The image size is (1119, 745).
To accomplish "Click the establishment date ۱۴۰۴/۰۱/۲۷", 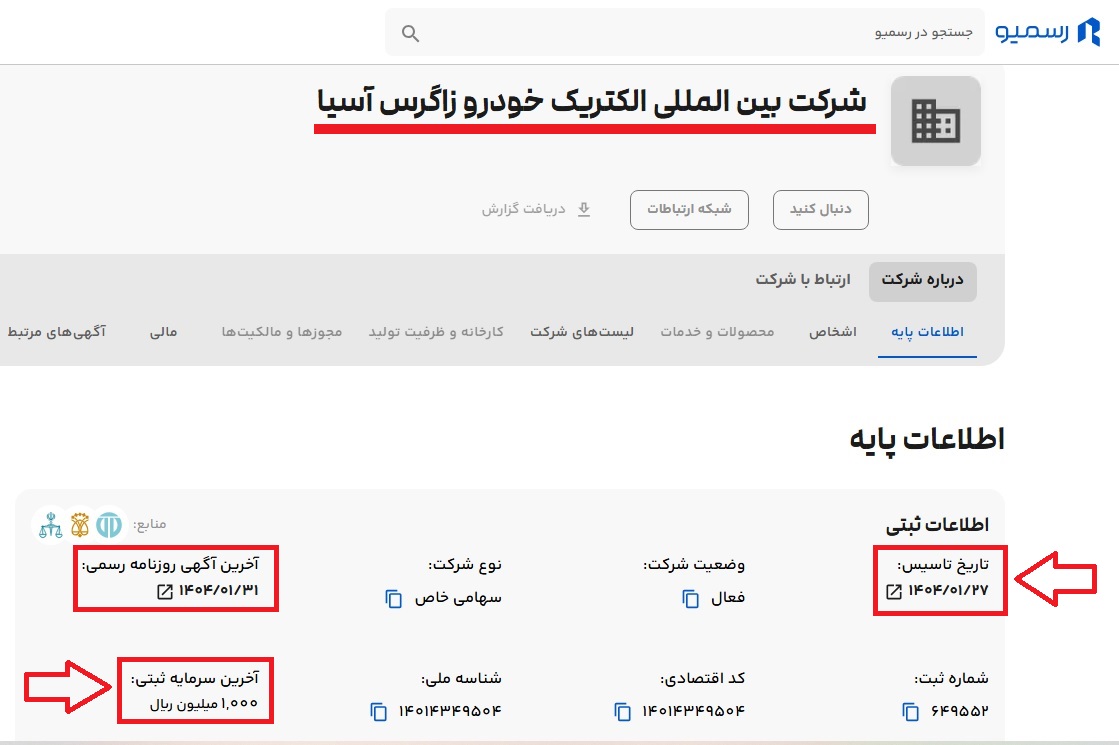I will click(948, 591).
